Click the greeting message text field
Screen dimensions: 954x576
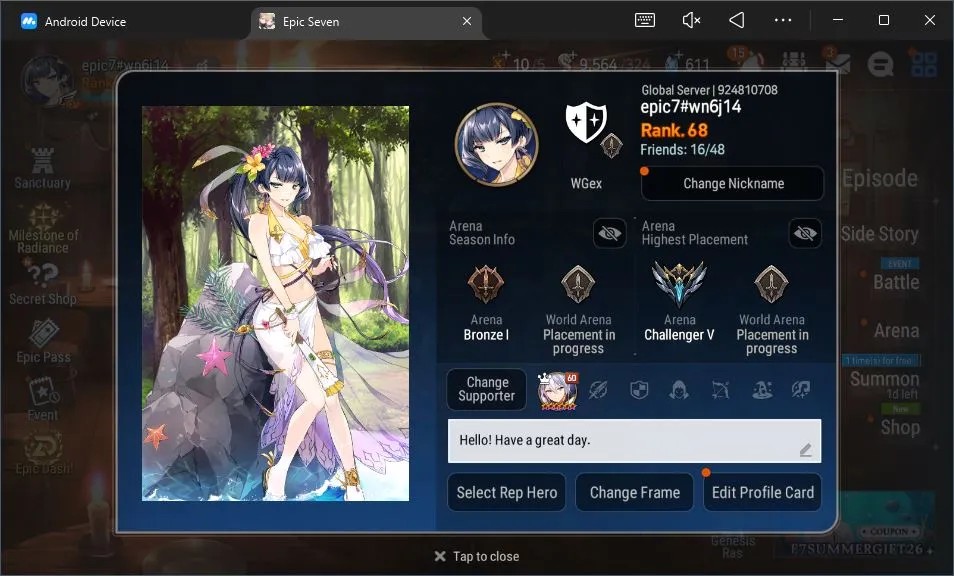tap(635, 441)
